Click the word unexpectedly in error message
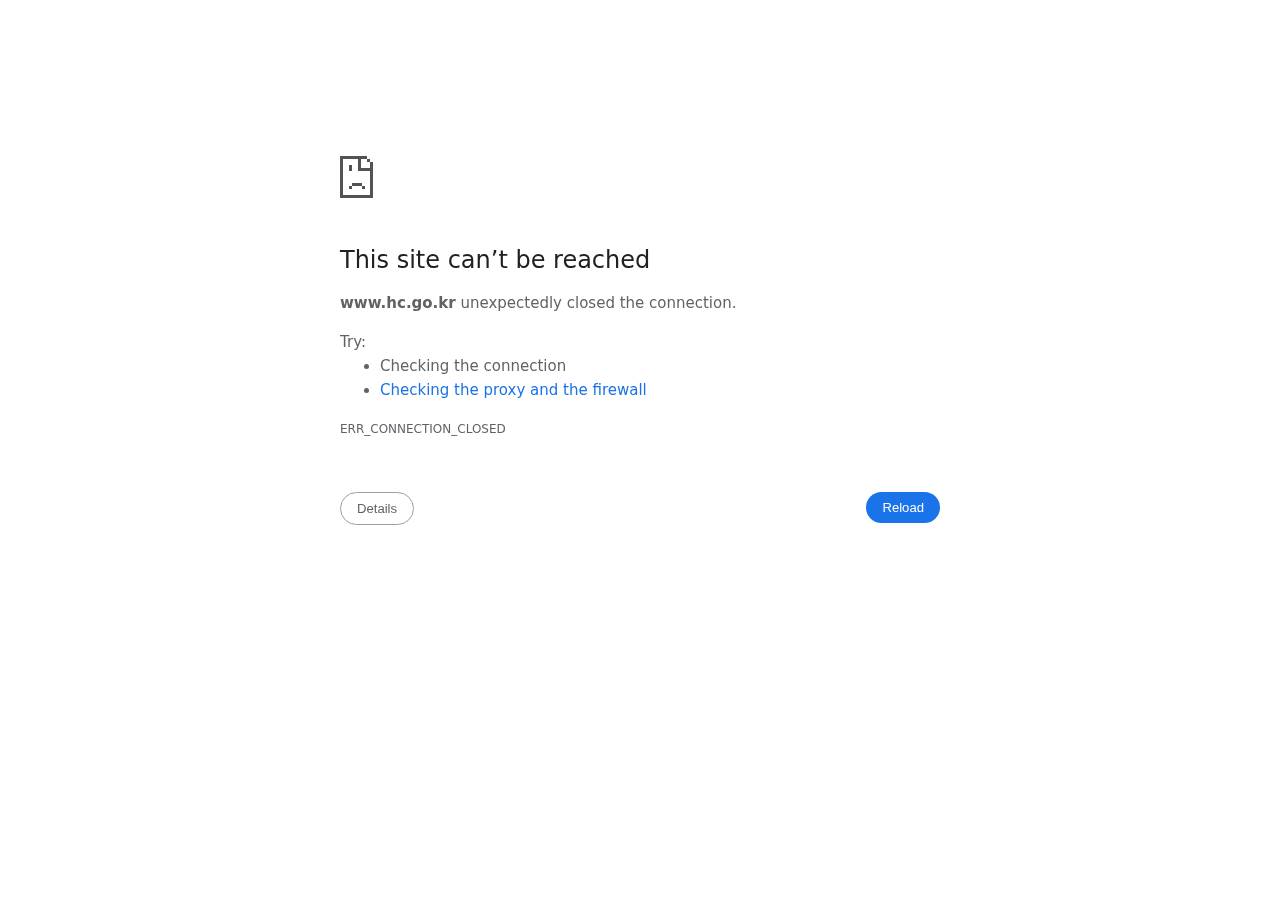This screenshot has width=1280, height=900. [511, 303]
